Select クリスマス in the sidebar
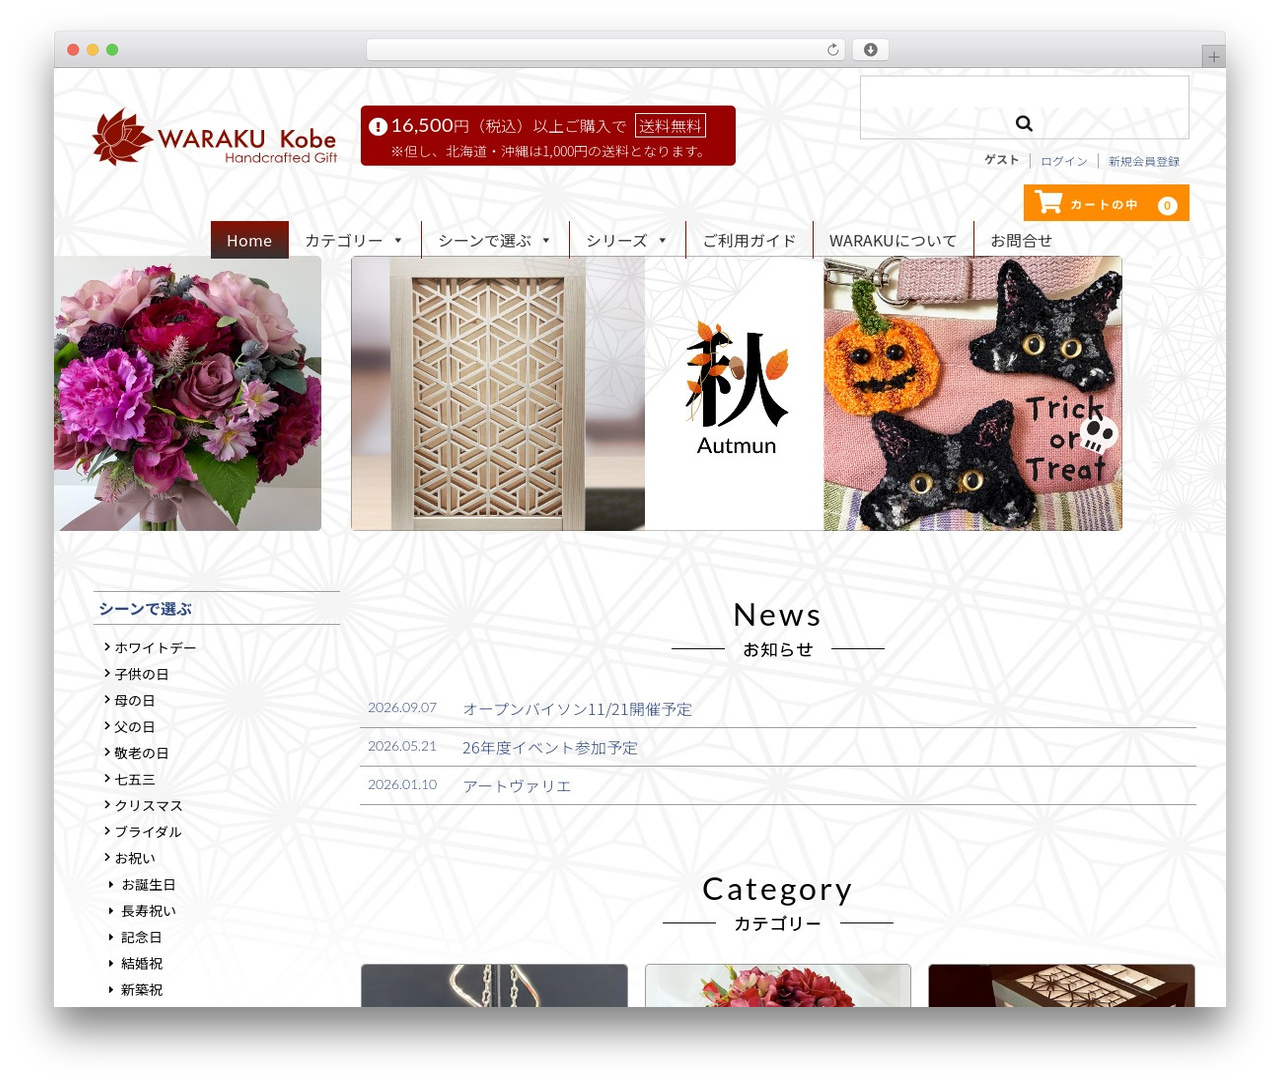The image size is (1280, 1084). (x=148, y=806)
